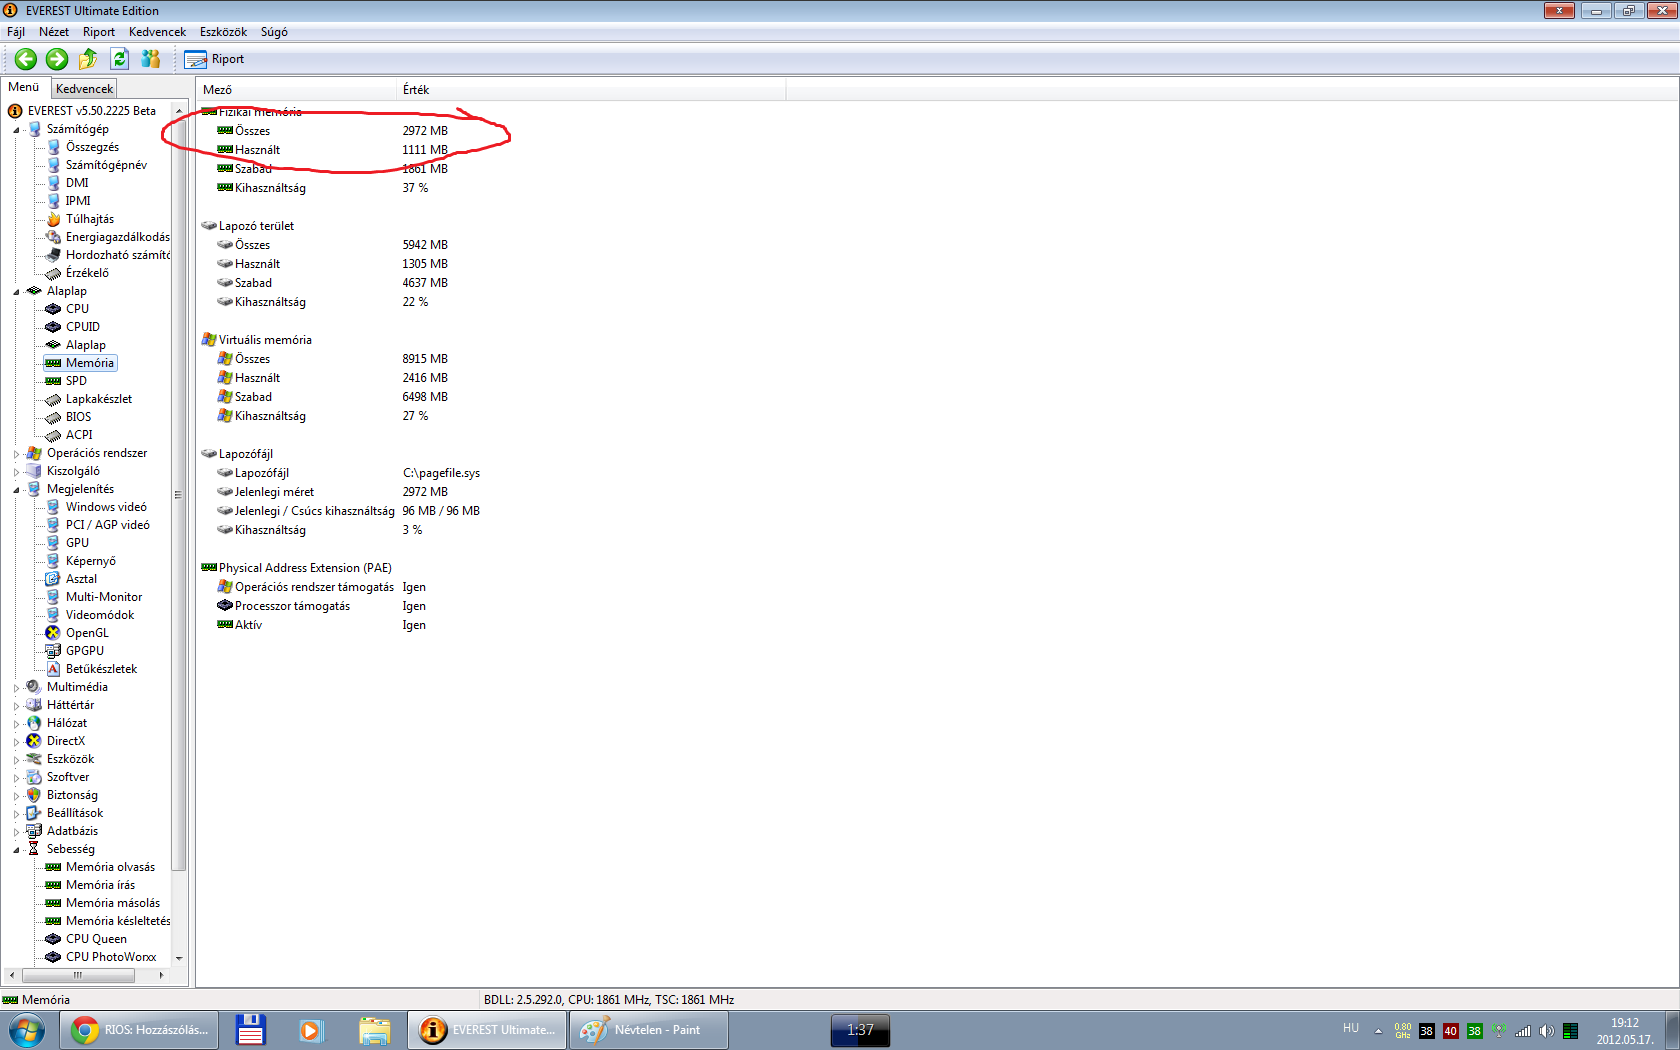This screenshot has width=1680, height=1050.
Task: Click the Mező column header
Action: [297, 90]
